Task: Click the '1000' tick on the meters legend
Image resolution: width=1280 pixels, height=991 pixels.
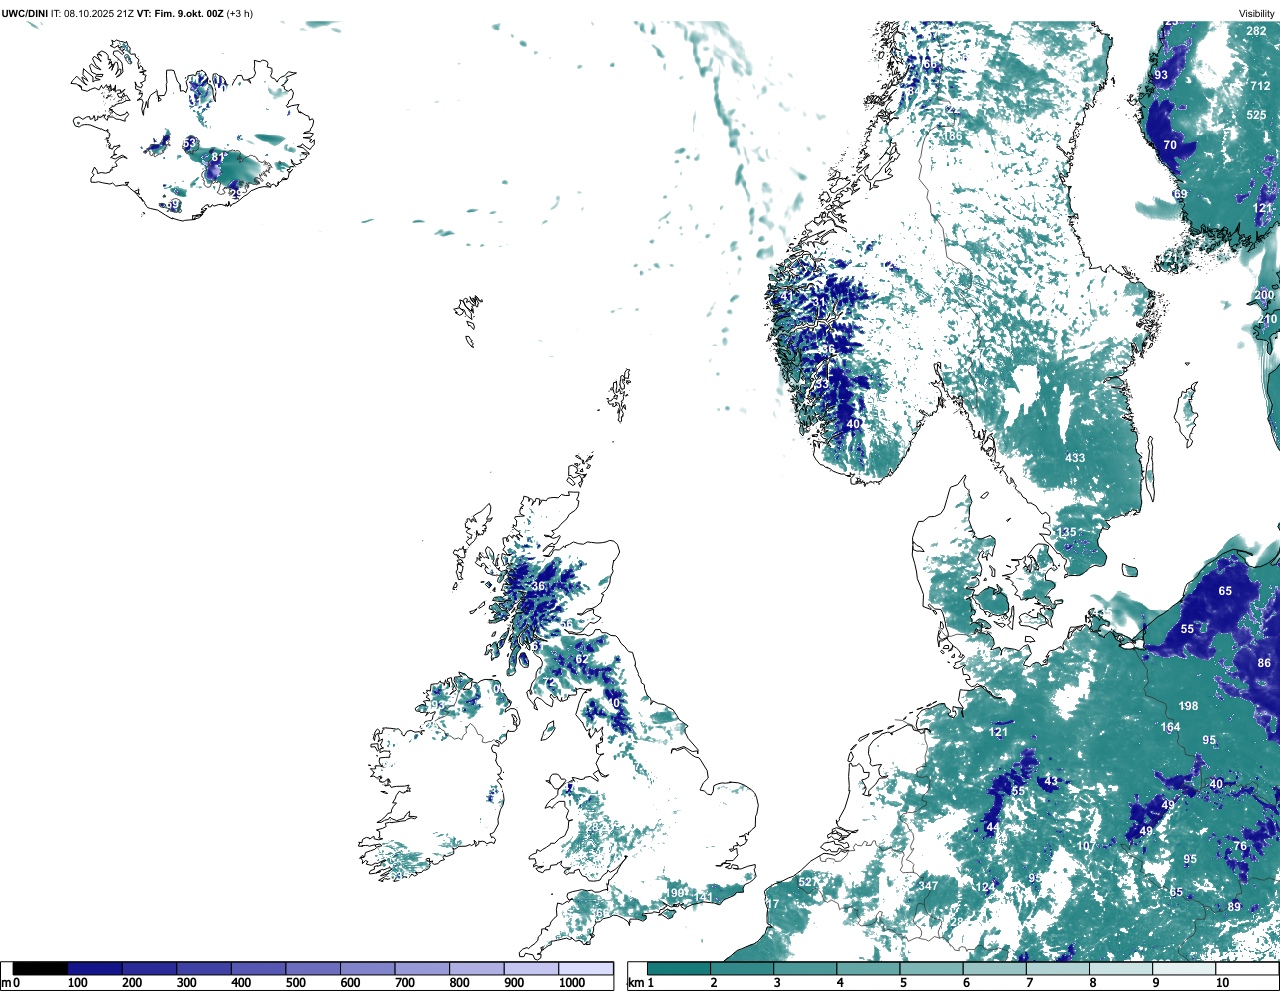Action: coord(572,983)
